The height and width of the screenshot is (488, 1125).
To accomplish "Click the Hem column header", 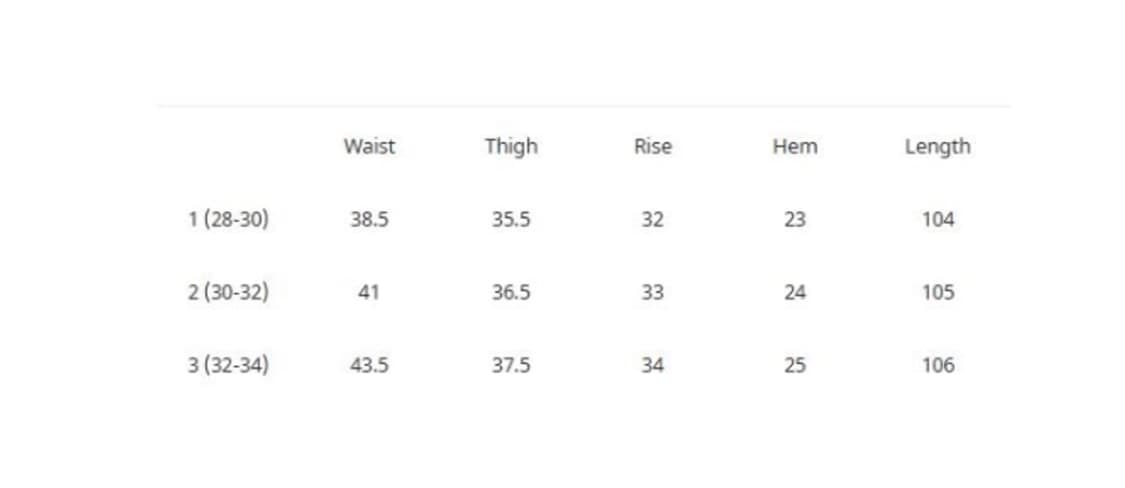I will click(x=795, y=146).
